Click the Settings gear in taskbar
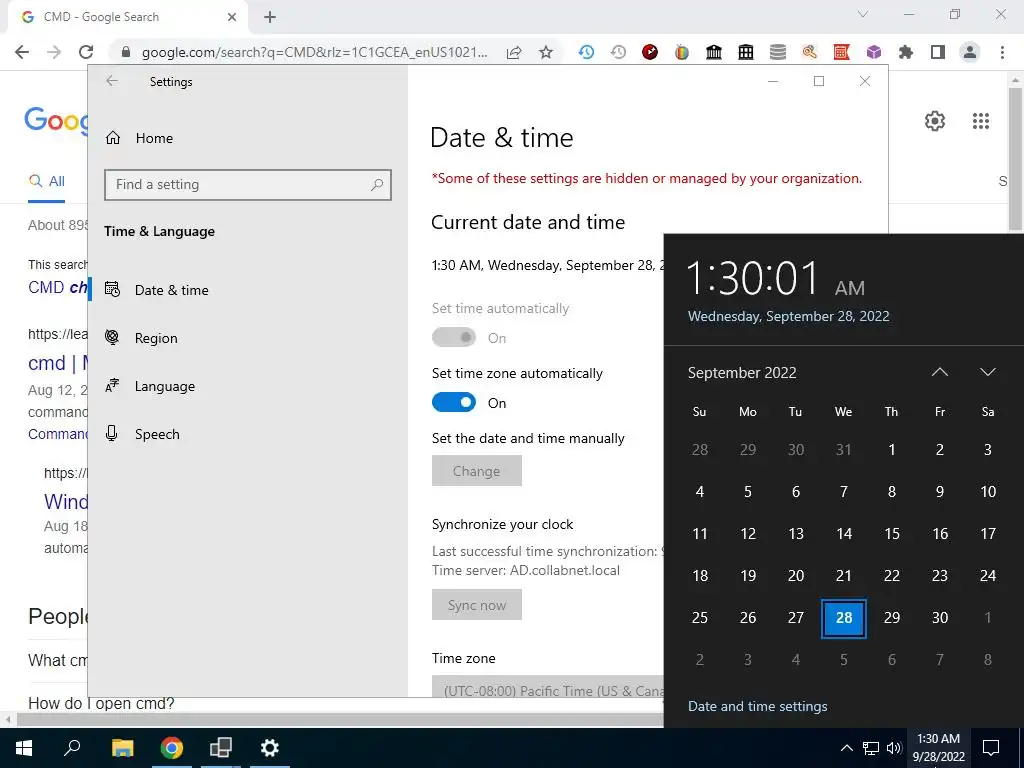The image size is (1024, 768). click(269, 748)
